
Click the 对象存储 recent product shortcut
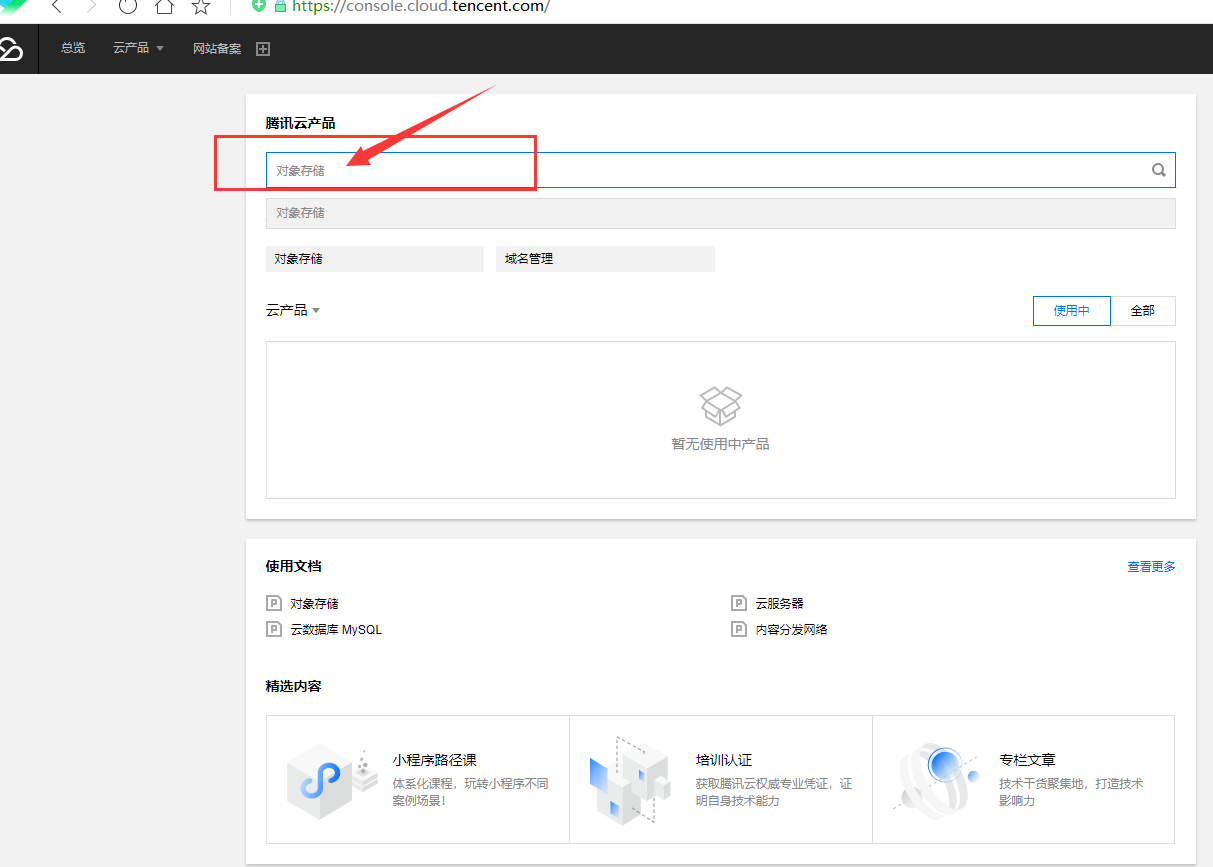coord(375,259)
